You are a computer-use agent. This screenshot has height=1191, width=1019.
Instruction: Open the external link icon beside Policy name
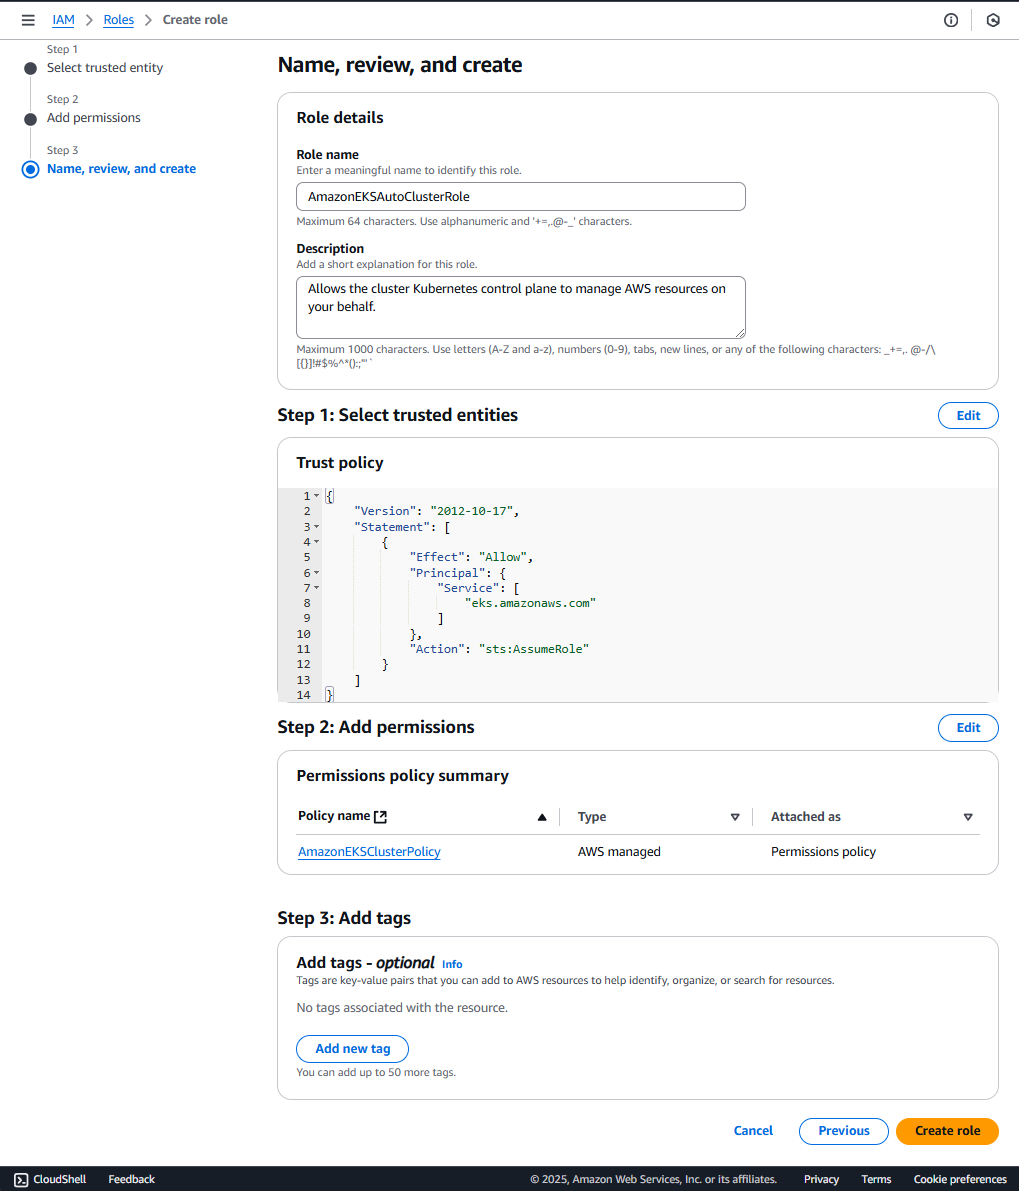pos(380,817)
